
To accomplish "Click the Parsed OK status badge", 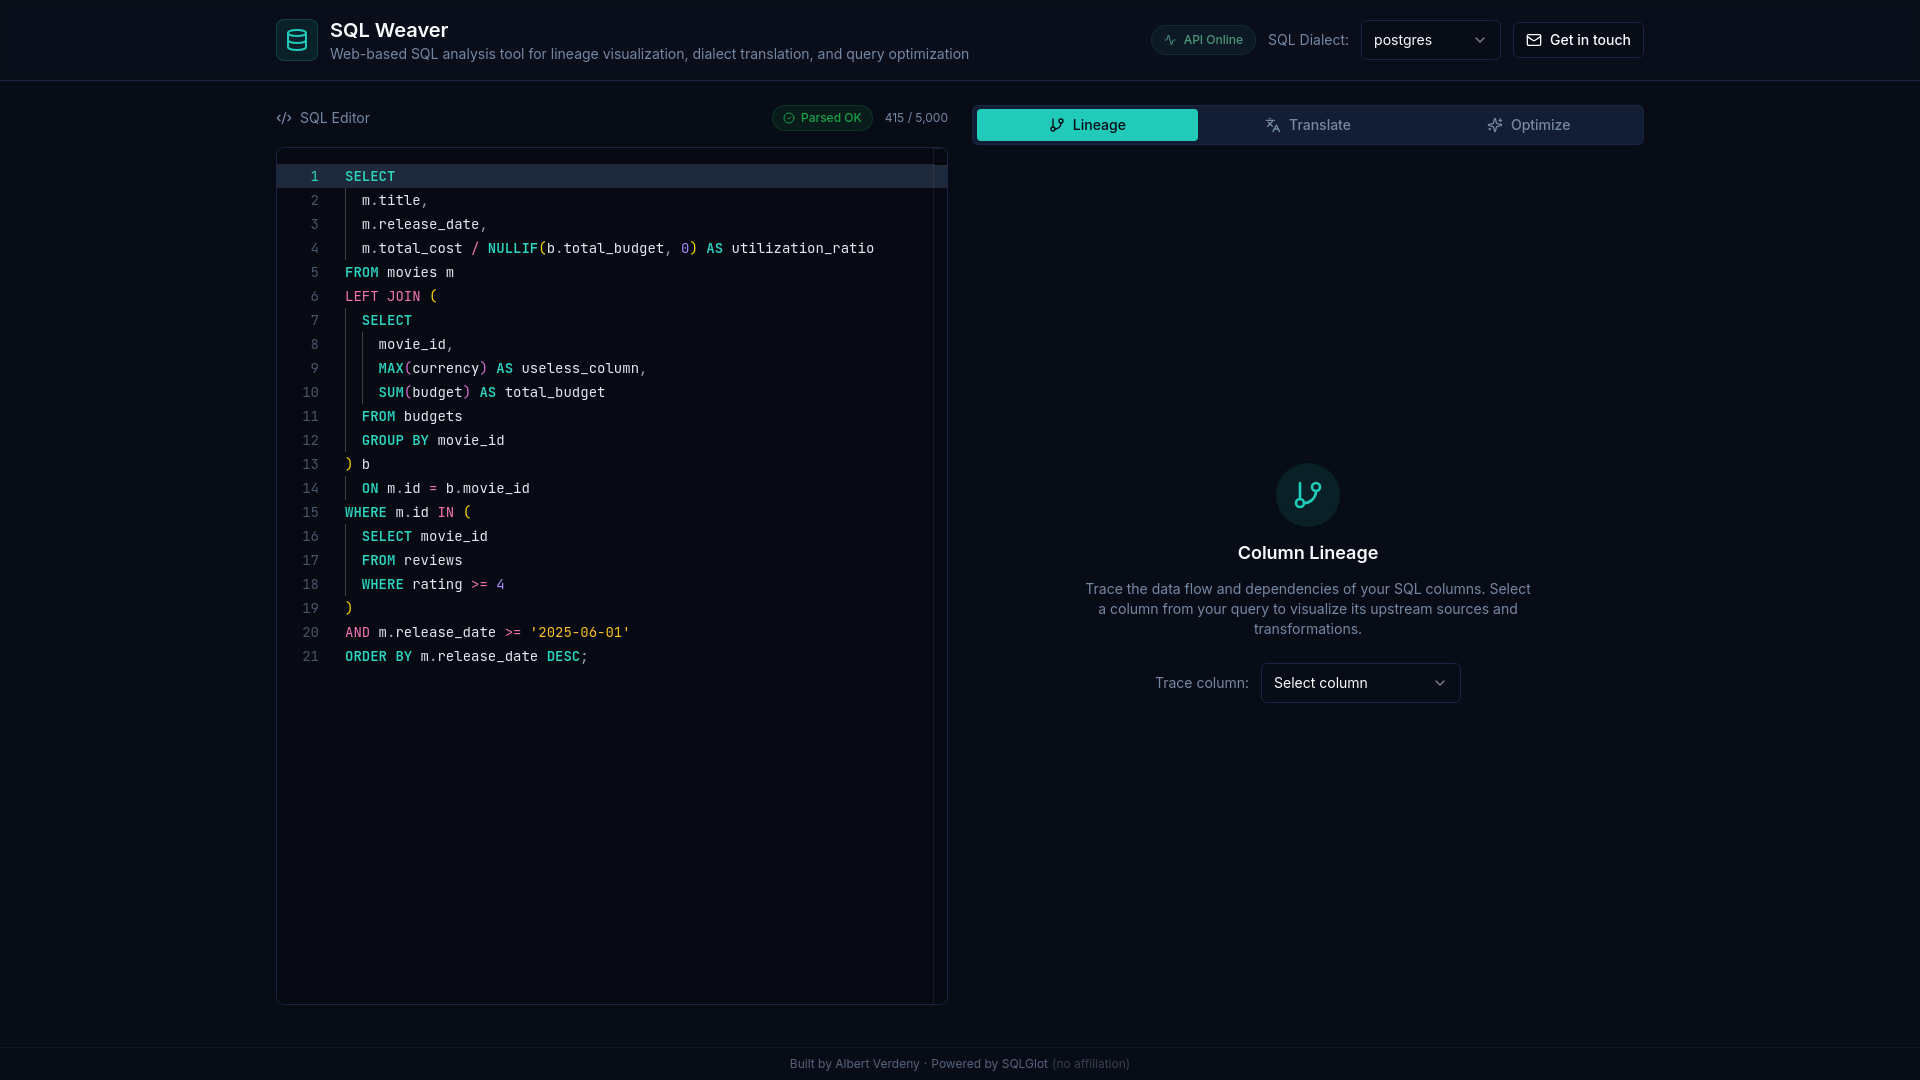I will [x=822, y=118].
